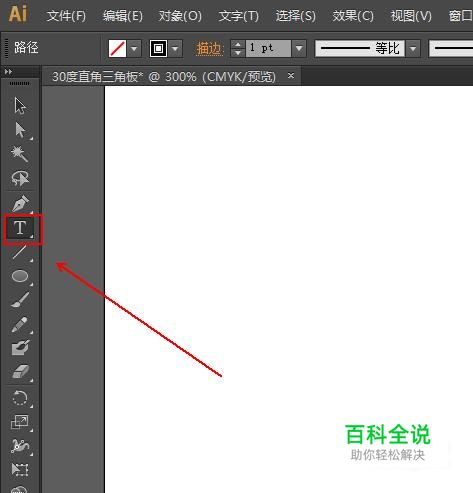
Task: Click the 描边 stroke panel link
Action: click(209, 49)
